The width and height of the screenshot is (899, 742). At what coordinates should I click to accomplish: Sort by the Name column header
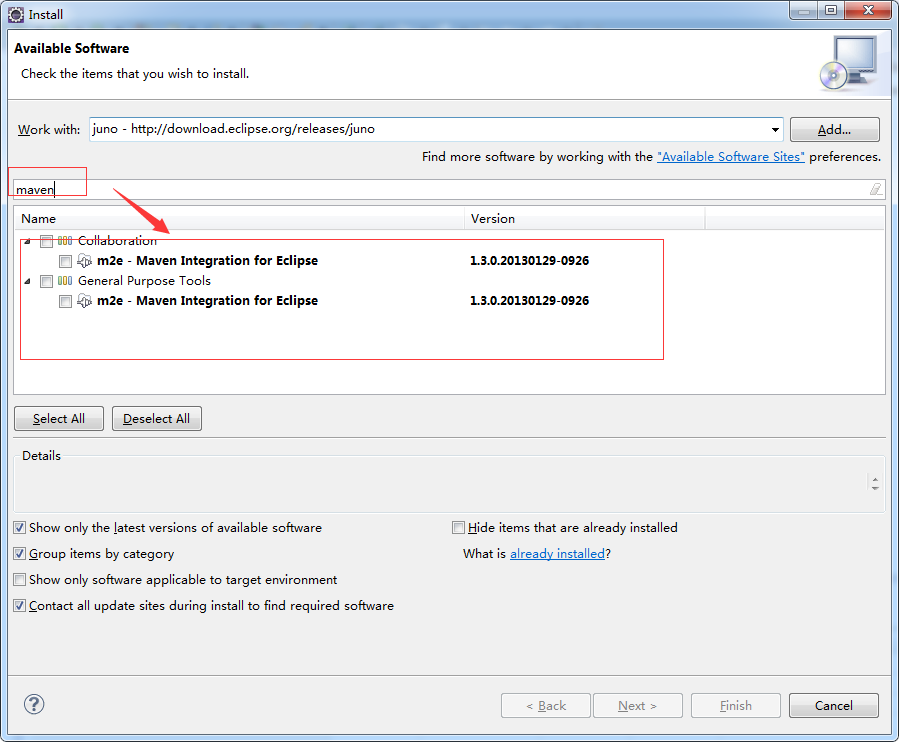(x=239, y=218)
